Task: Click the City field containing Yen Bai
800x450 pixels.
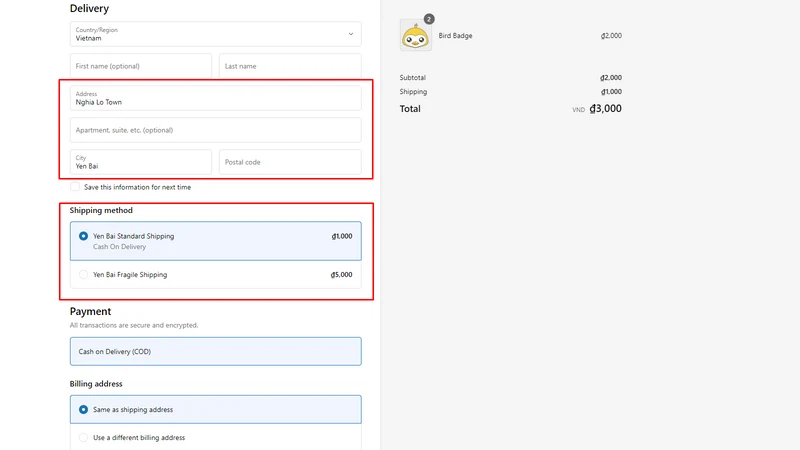Action: 141,162
